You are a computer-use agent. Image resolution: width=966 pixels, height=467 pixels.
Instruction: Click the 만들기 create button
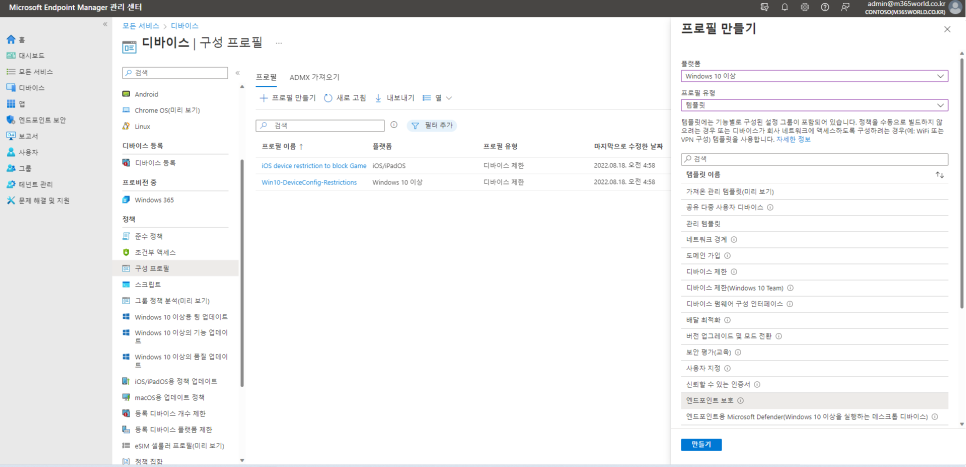[x=701, y=445]
